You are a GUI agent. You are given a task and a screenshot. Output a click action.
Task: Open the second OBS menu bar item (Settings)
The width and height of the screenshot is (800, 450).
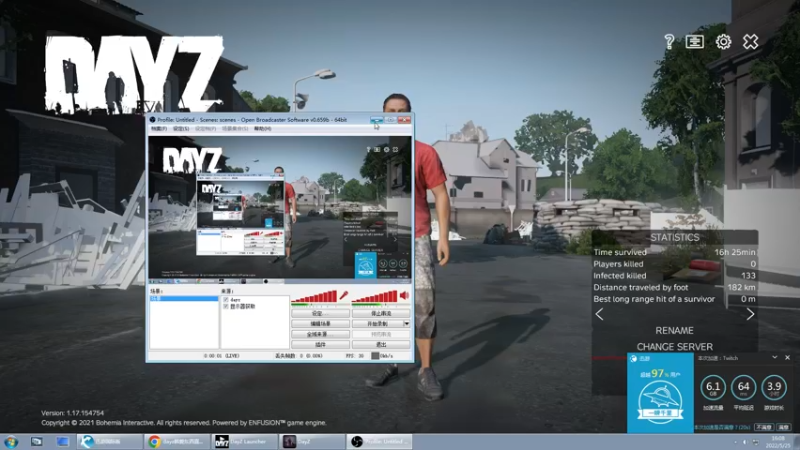click(181, 129)
